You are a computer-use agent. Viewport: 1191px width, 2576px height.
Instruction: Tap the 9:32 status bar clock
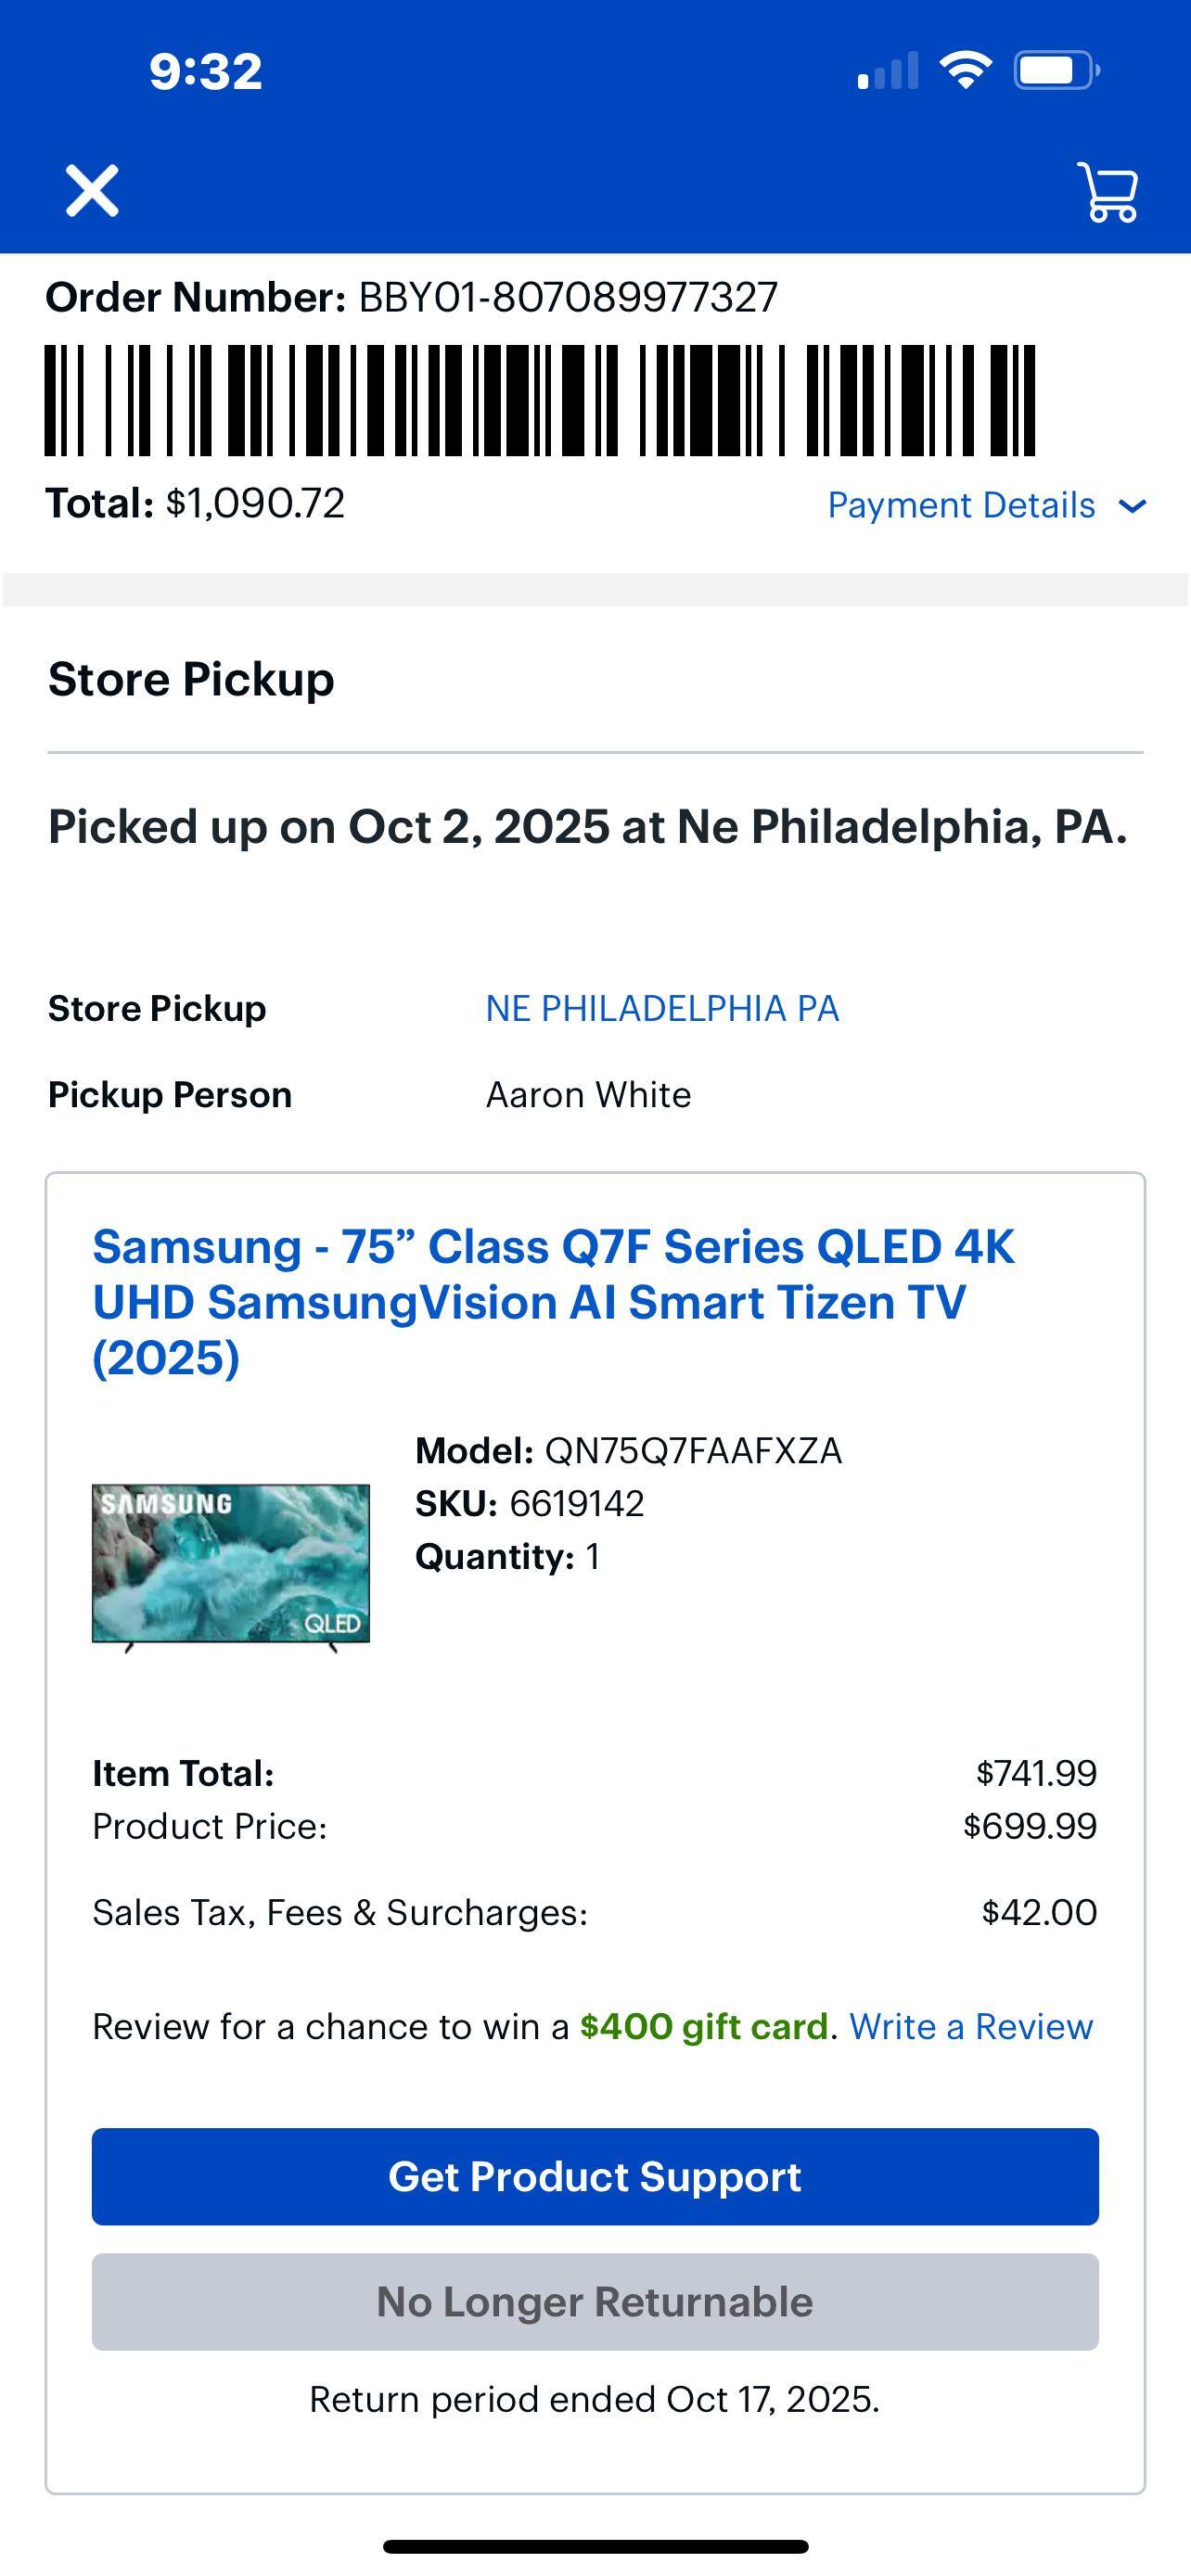click(206, 71)
